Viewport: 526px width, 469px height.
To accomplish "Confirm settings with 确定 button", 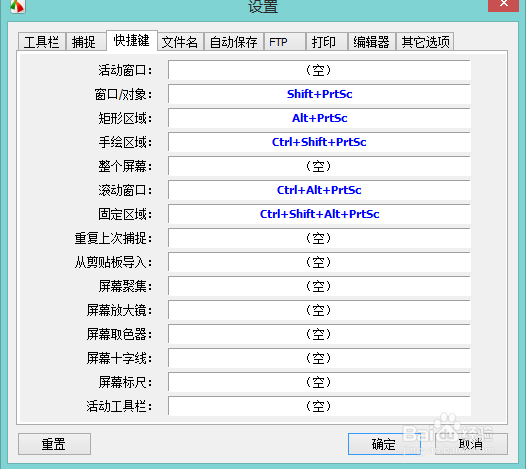I will click(384, 444).
